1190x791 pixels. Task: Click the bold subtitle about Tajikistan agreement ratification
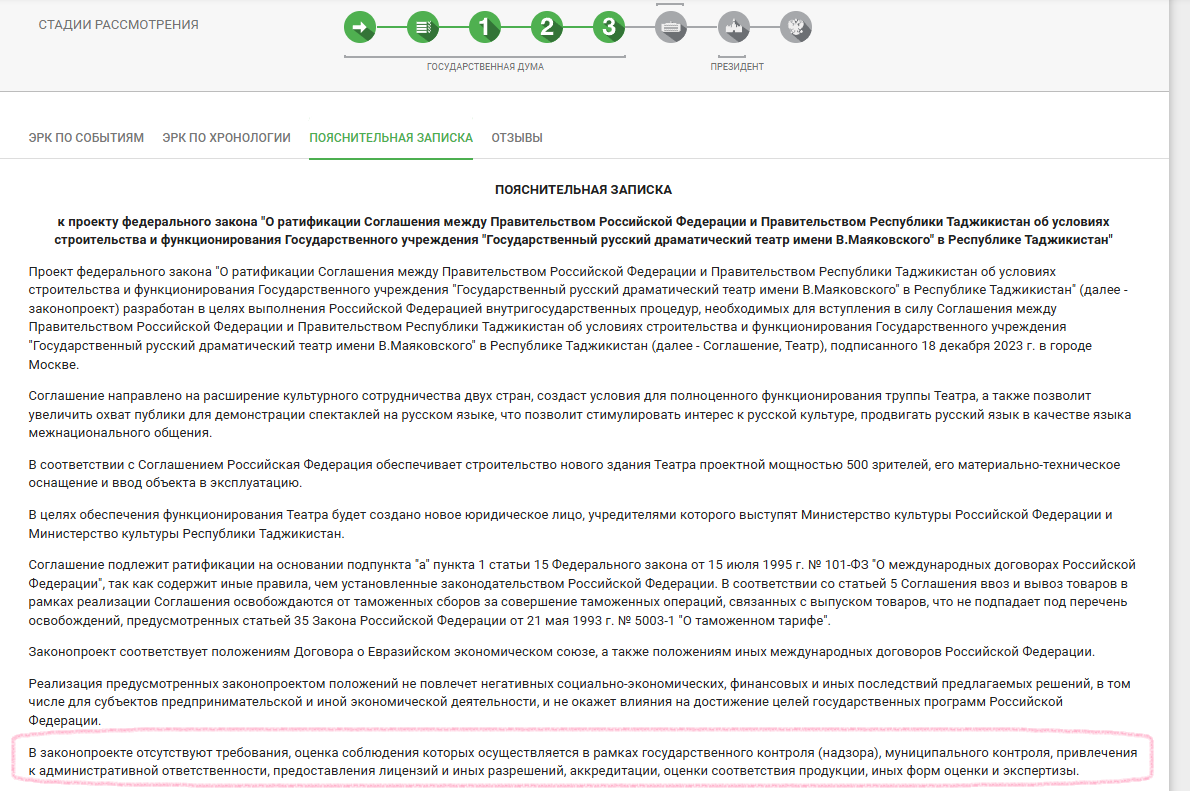point(583,230)
